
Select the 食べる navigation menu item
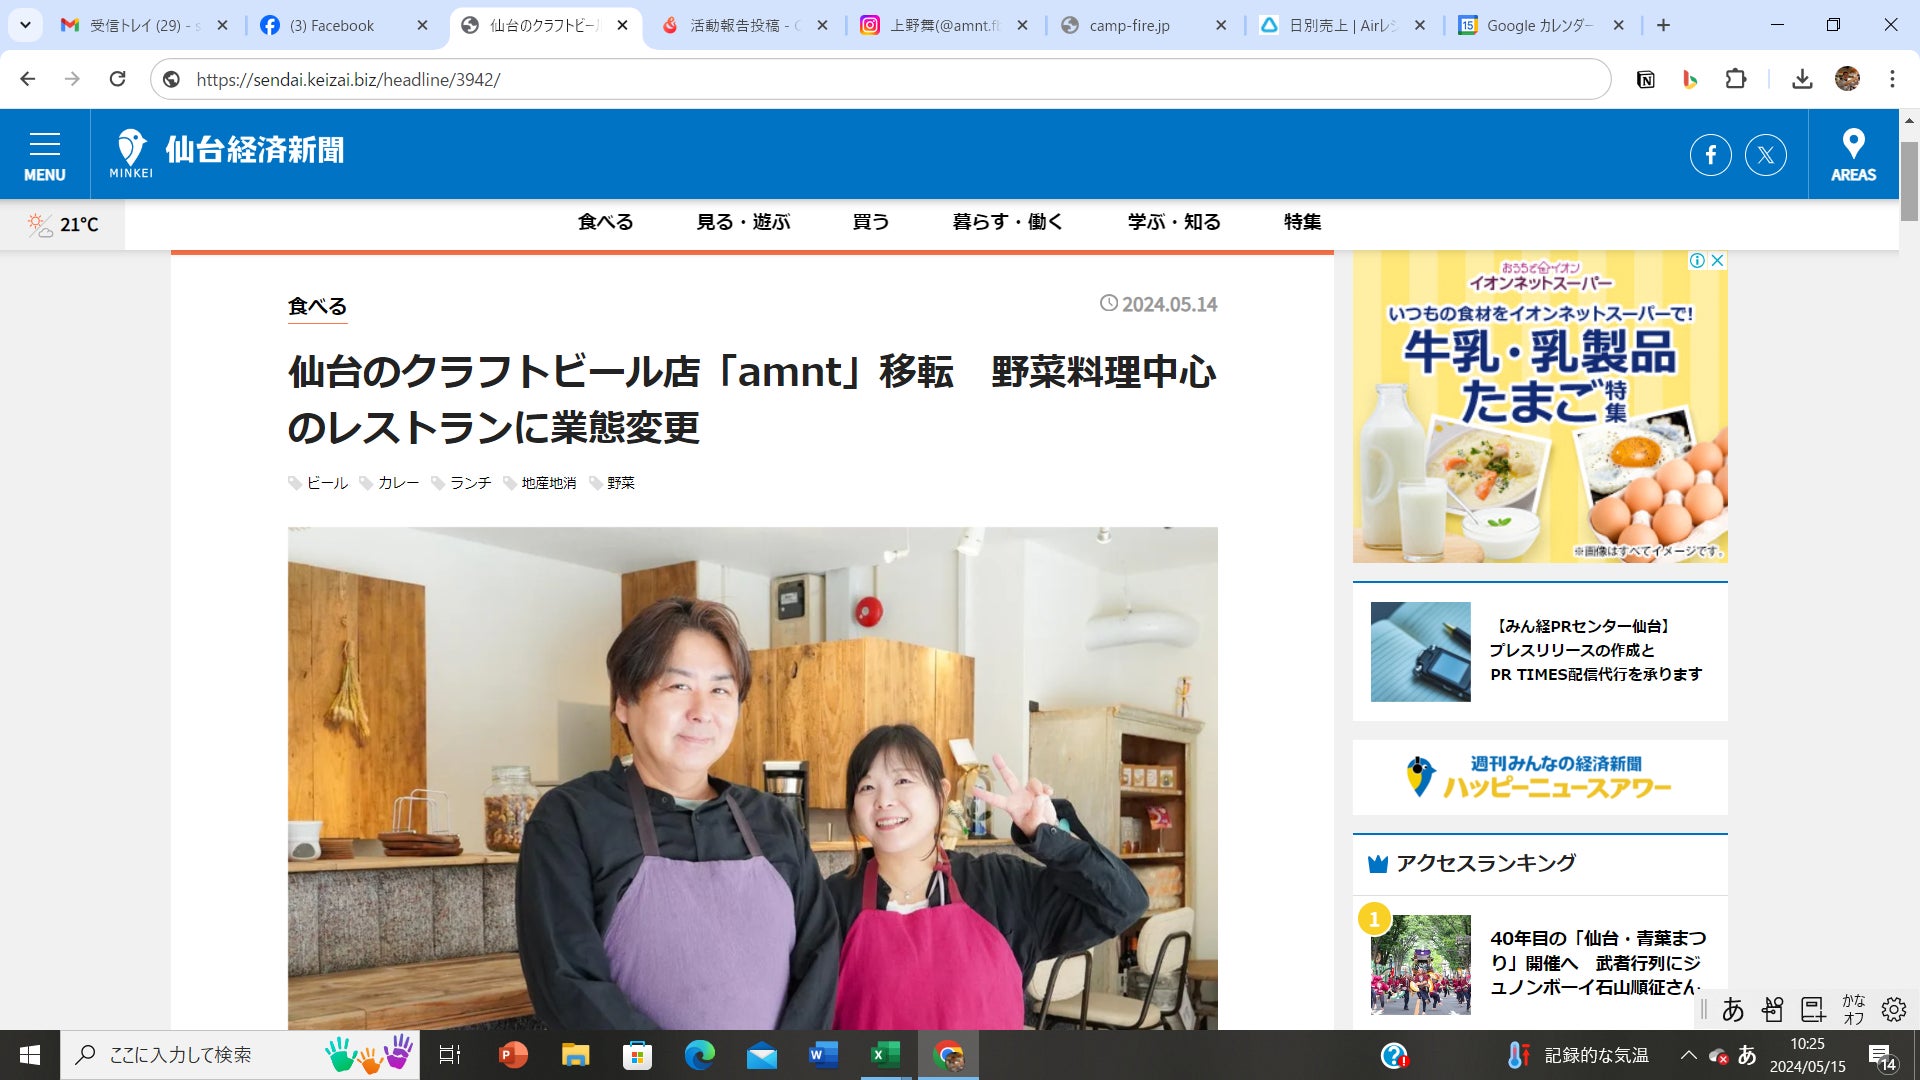605,222
